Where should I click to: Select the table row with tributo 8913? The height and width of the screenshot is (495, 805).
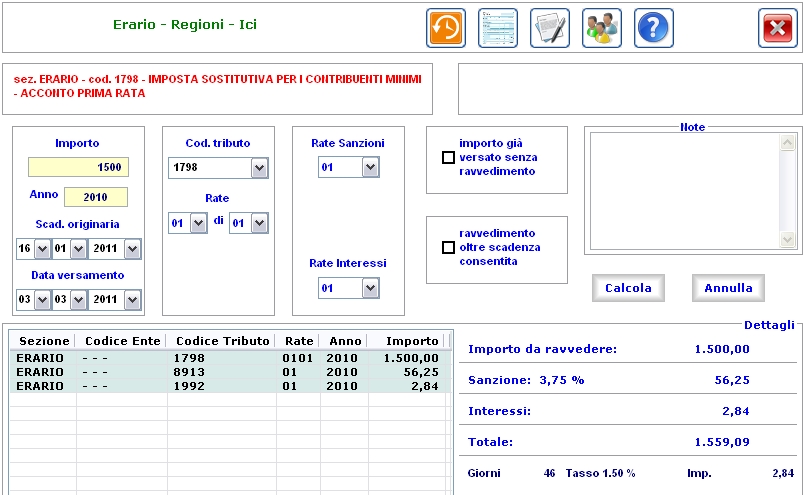pos(230,372)
